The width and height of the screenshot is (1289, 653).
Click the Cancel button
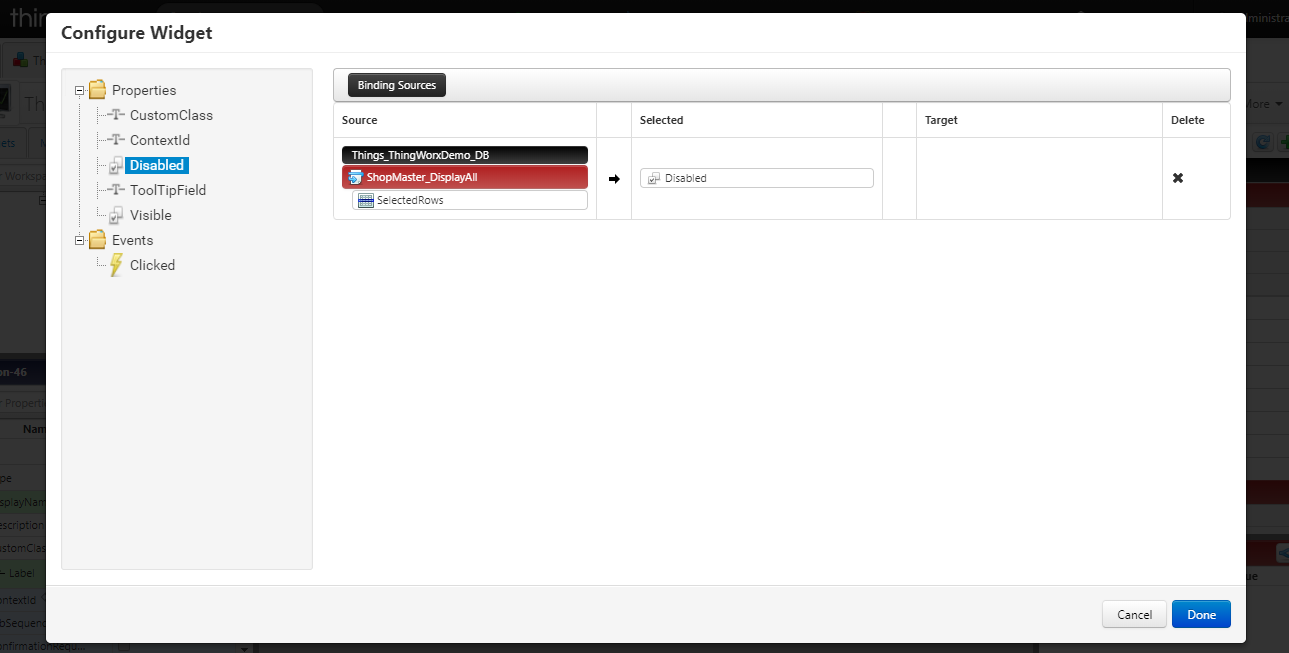(1133, 614)
